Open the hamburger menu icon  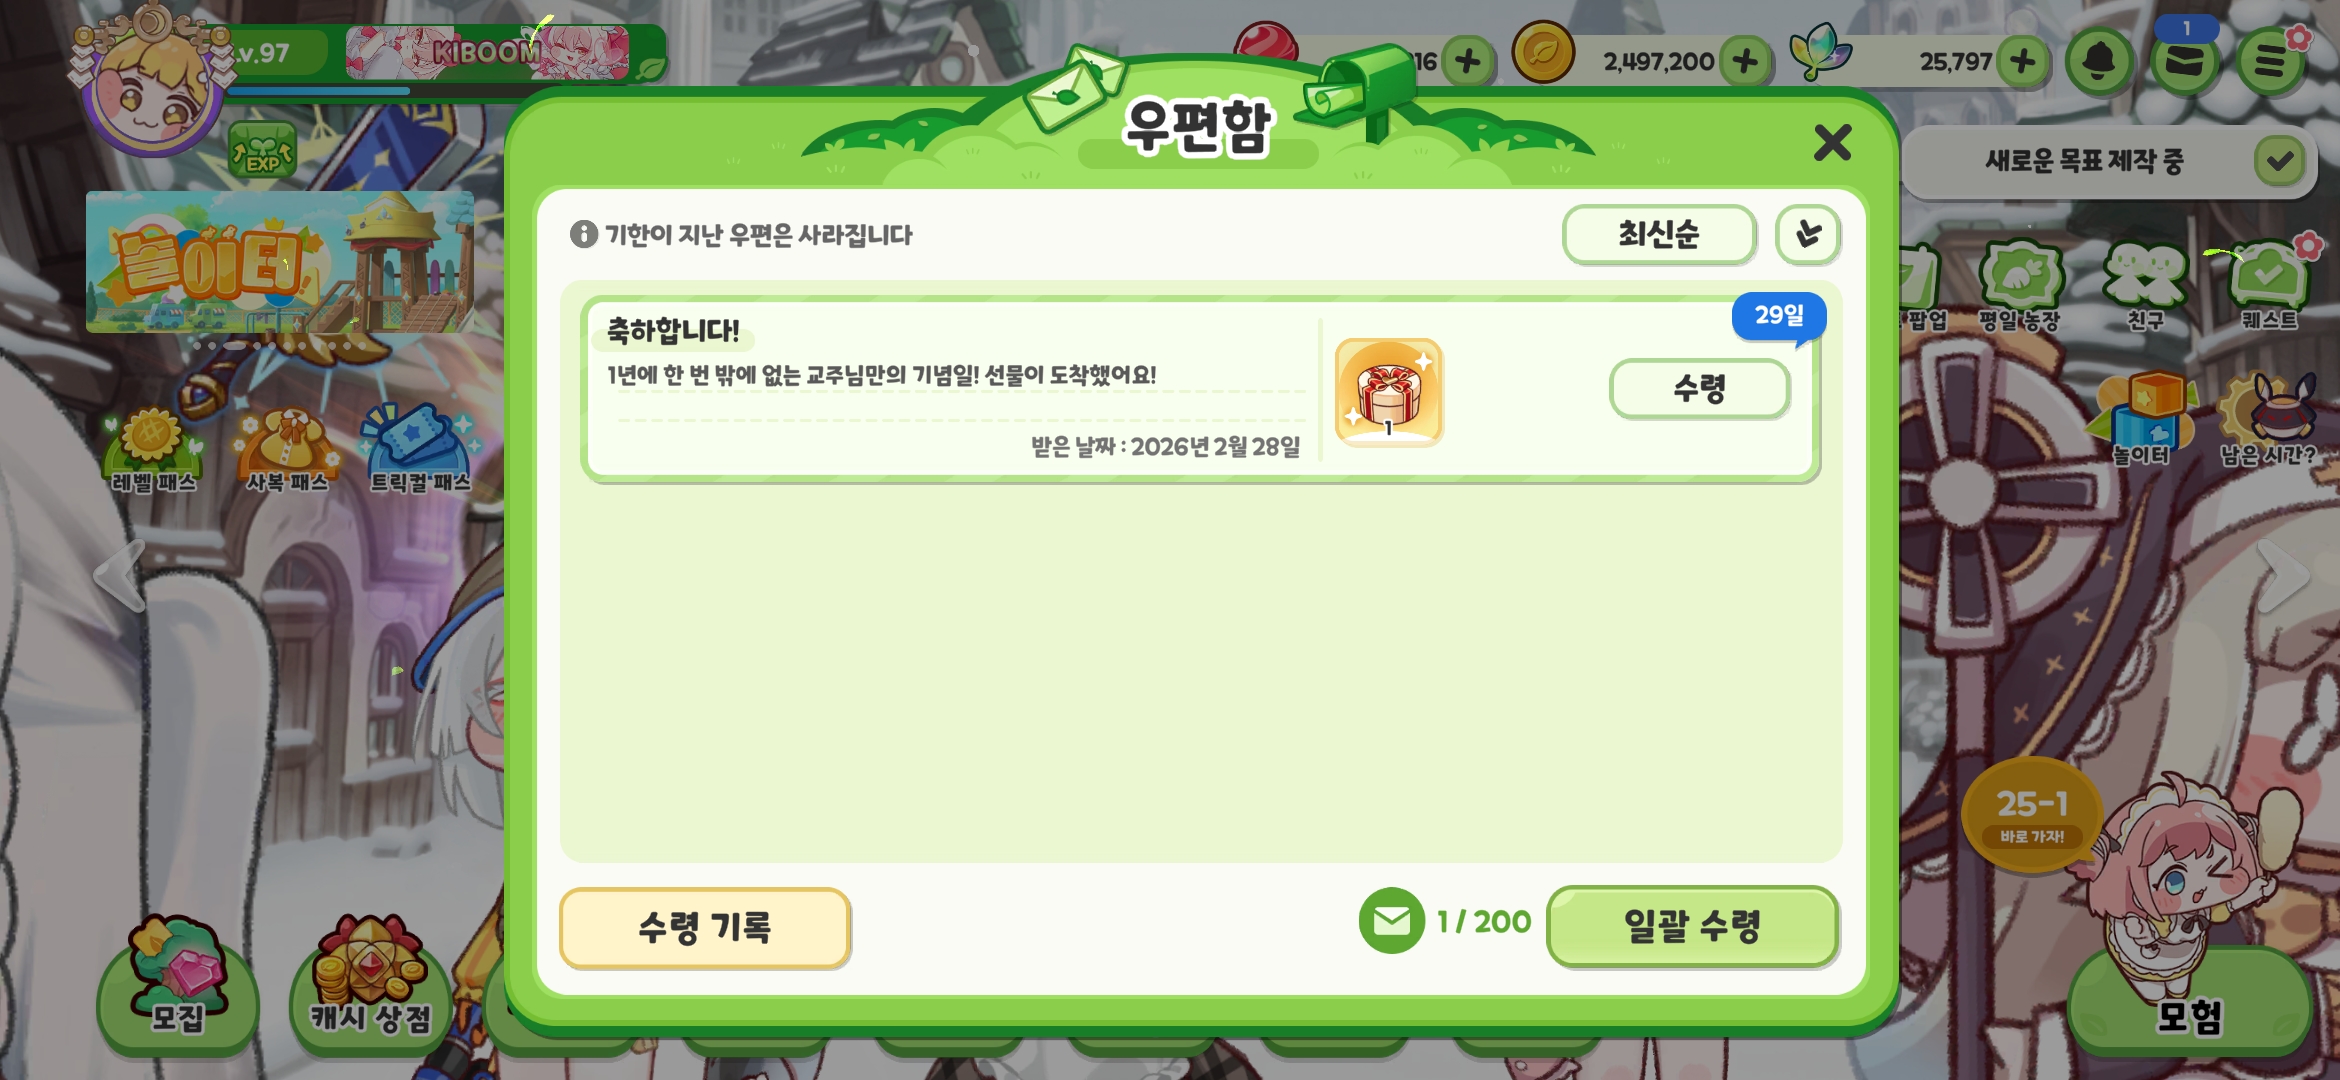(x=2270, y=61)
